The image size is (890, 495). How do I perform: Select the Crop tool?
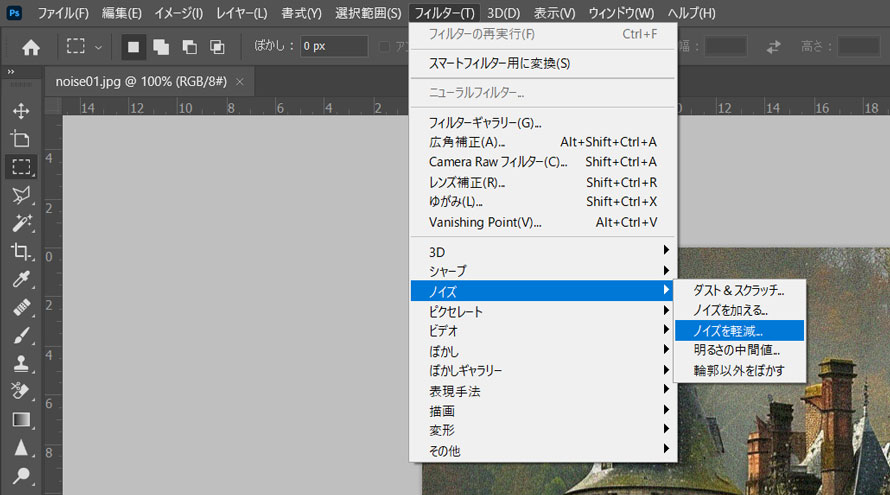(x=21, y=251)
